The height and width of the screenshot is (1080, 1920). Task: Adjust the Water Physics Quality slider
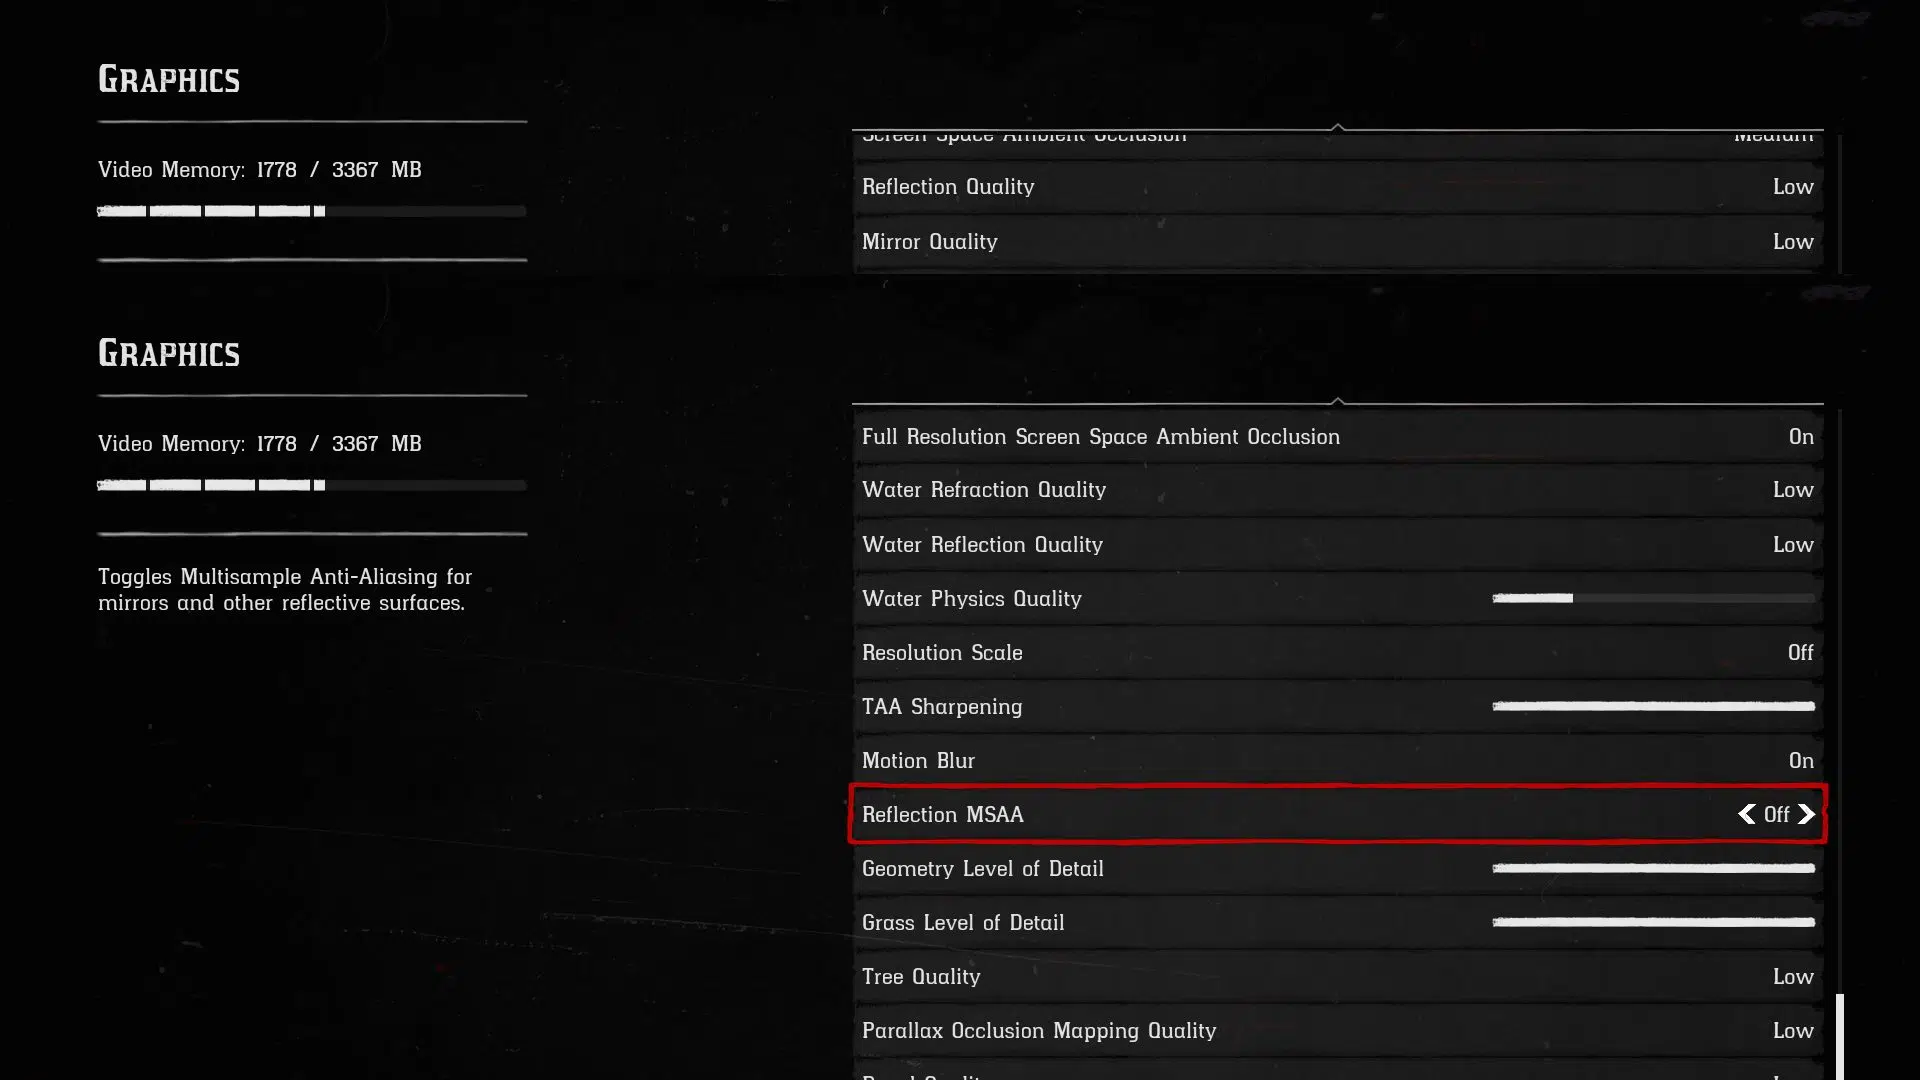coord(1653,598)
